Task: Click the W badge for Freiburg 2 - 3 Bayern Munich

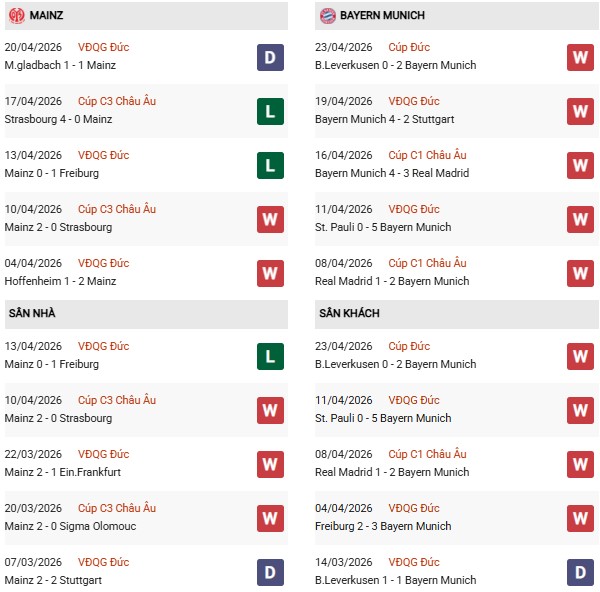Action: 580,518
